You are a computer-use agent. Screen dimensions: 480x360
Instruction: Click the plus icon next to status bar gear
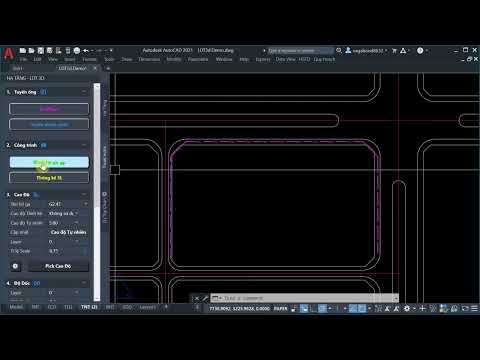(422, 308)
